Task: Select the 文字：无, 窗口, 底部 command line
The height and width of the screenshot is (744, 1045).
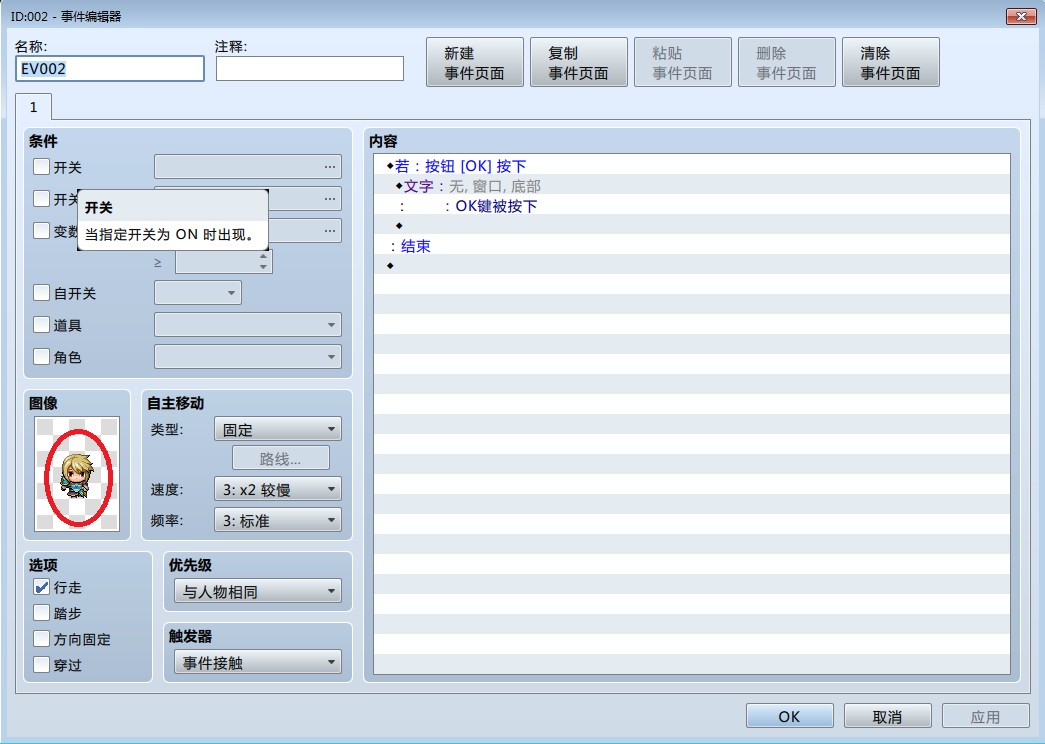Action: point(692,185)
